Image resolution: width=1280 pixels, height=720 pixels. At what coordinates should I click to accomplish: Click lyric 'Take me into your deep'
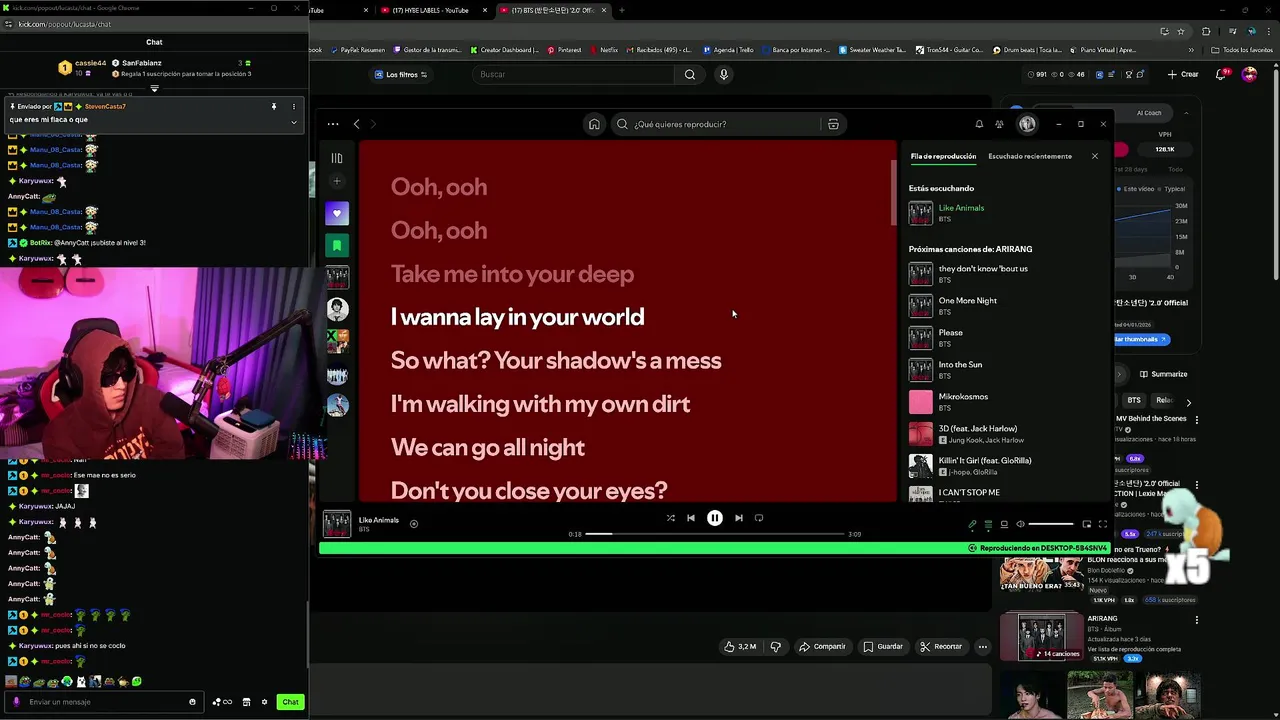(x=512, y=274)
